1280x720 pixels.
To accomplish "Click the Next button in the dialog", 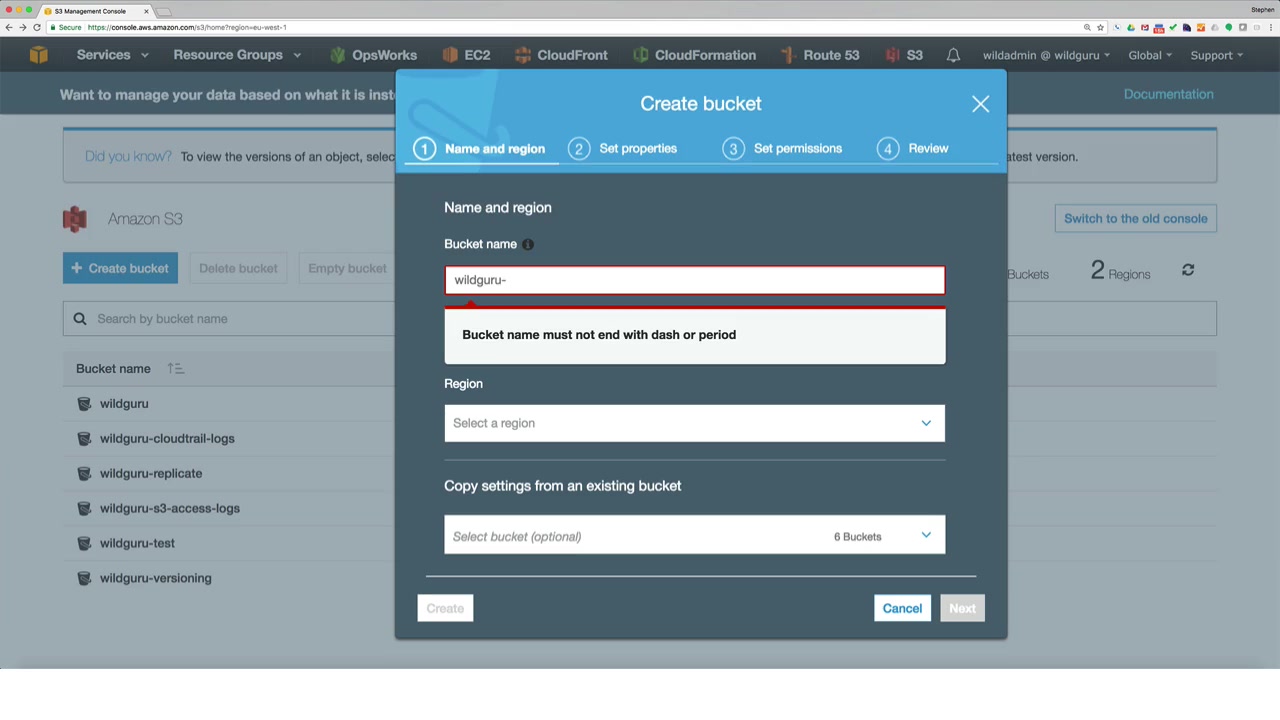I will click(x=962, y=608).
